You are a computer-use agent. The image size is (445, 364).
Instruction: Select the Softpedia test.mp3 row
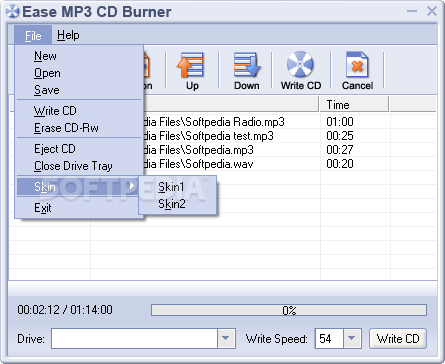point(223,136)
